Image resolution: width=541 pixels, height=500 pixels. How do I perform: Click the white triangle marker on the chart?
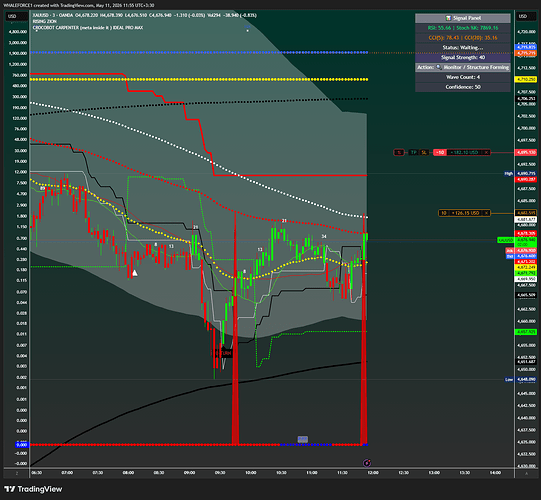[135, 273]
